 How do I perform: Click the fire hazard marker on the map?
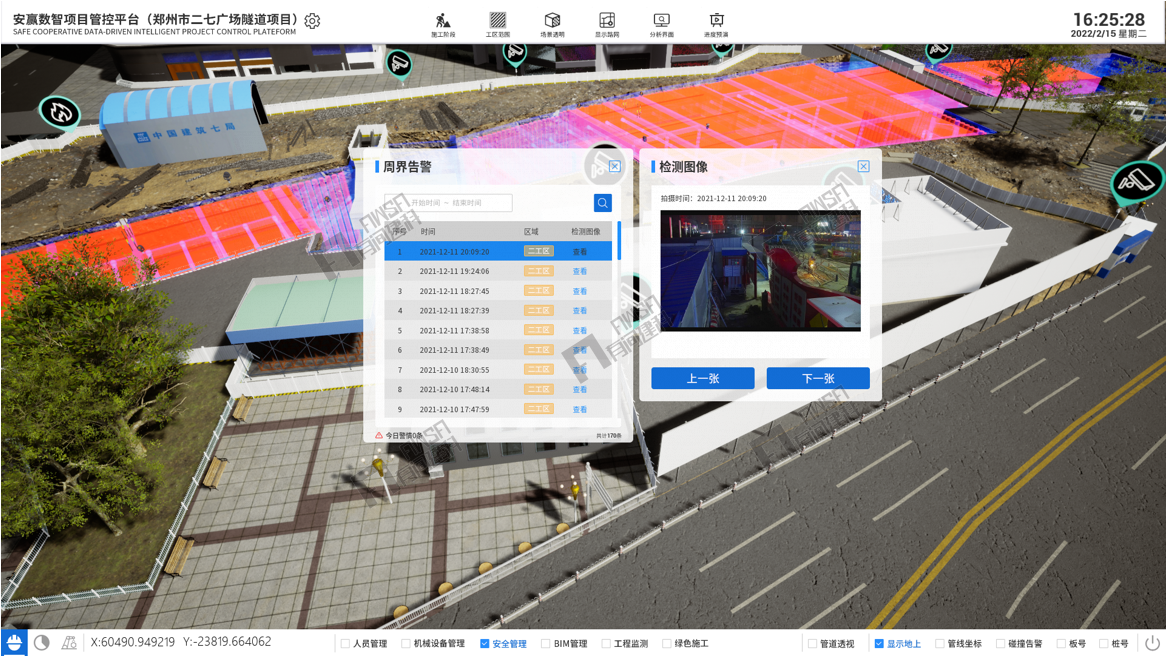(x=59, y=113)
